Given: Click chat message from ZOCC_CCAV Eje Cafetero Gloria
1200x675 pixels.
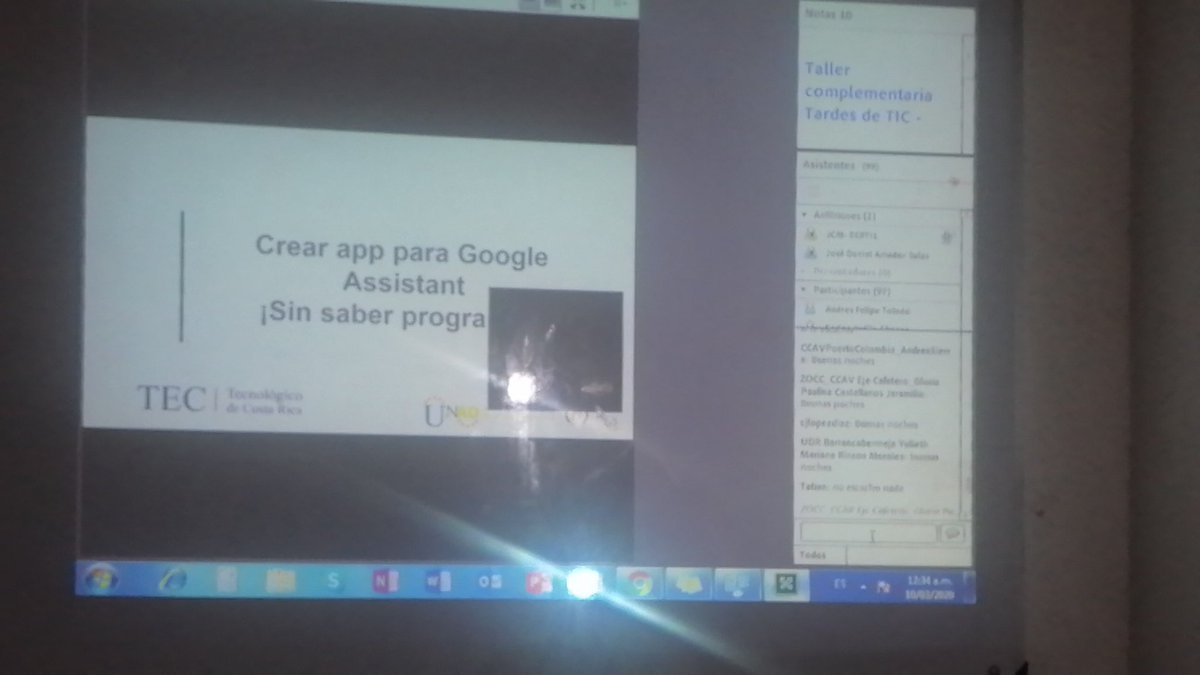Looking at the screenshot, I should click(872, 391).
